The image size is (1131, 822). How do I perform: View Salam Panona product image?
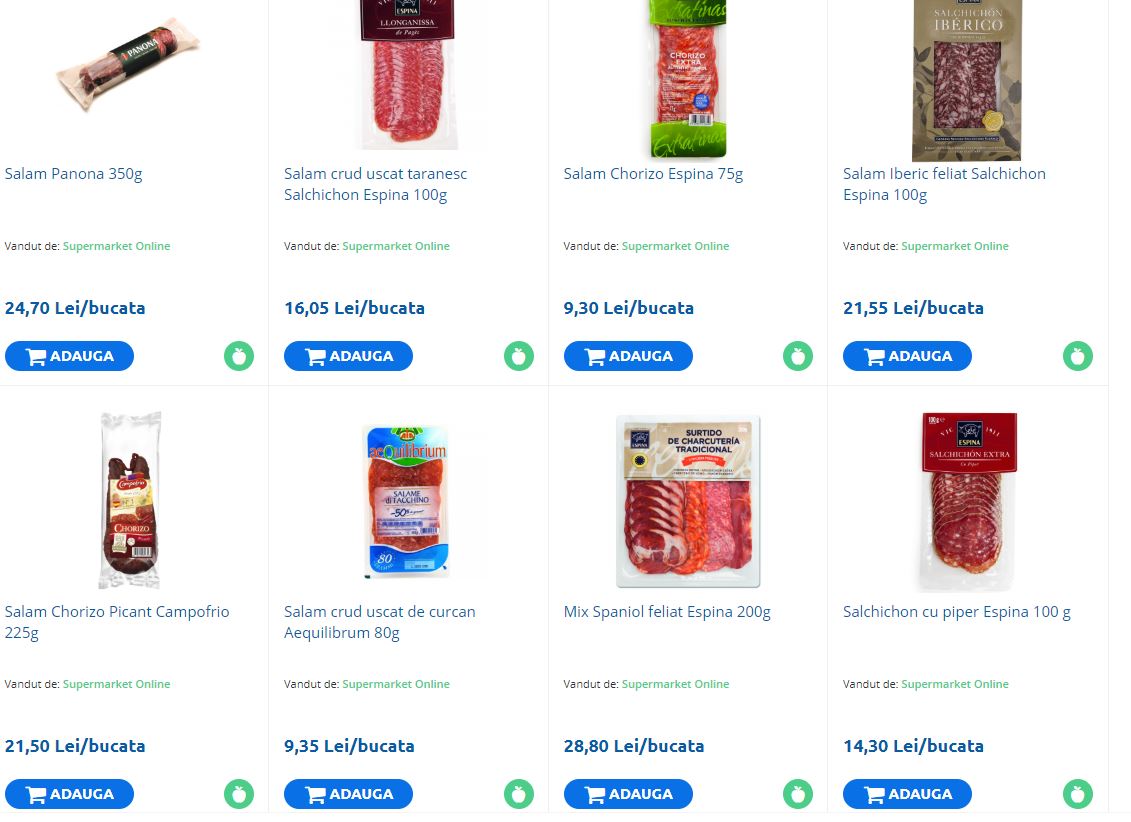click(128, 65)
